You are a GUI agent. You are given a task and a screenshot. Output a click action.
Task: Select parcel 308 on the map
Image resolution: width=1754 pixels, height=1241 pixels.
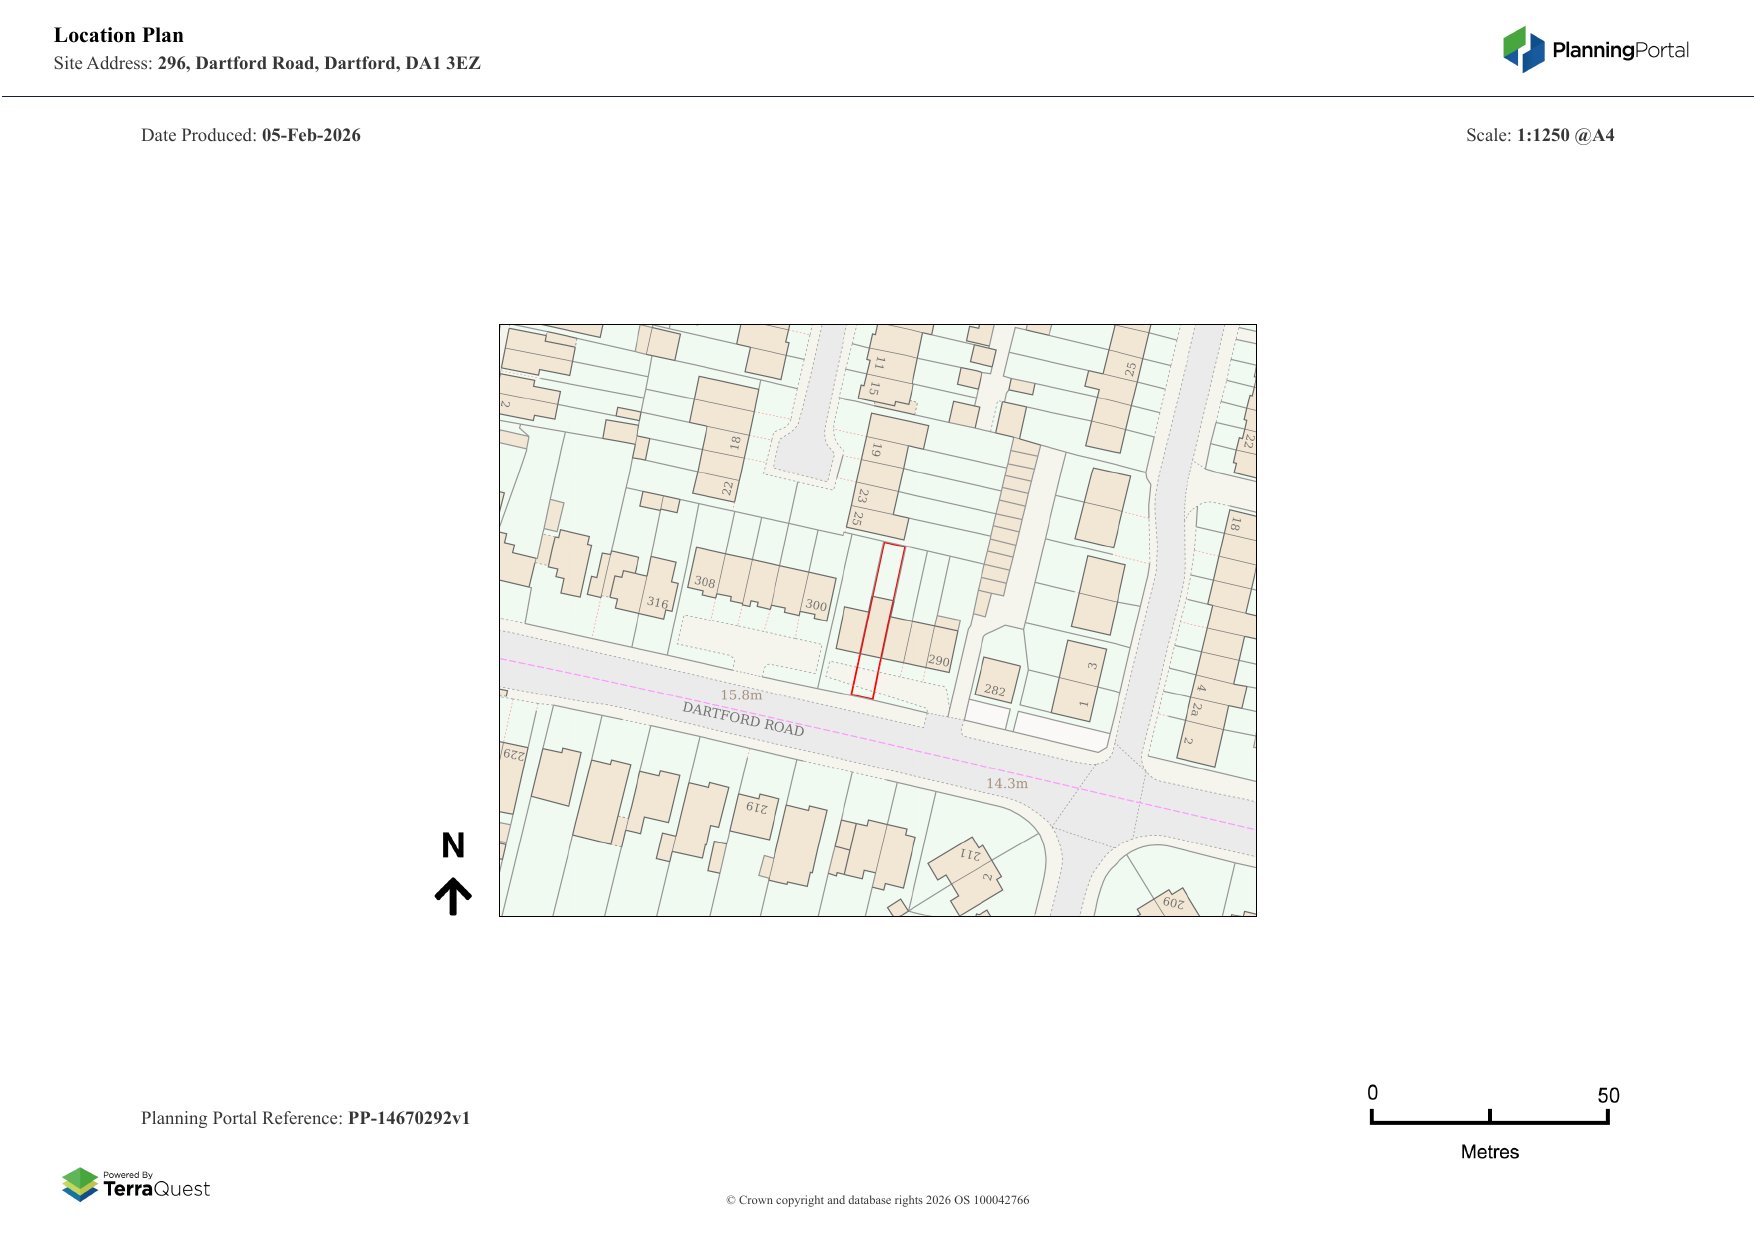point(705,583)
